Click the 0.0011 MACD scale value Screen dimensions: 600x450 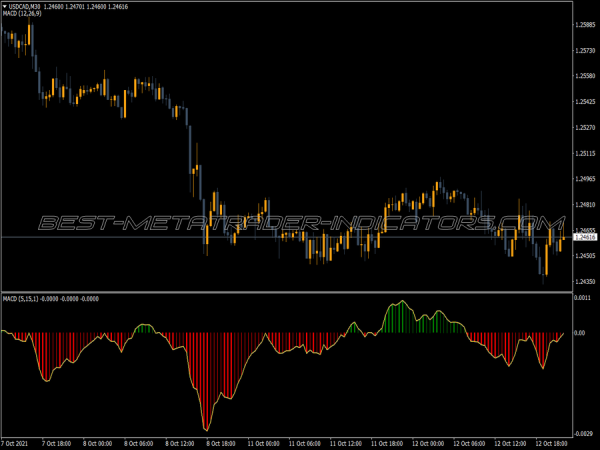(582, 298)
